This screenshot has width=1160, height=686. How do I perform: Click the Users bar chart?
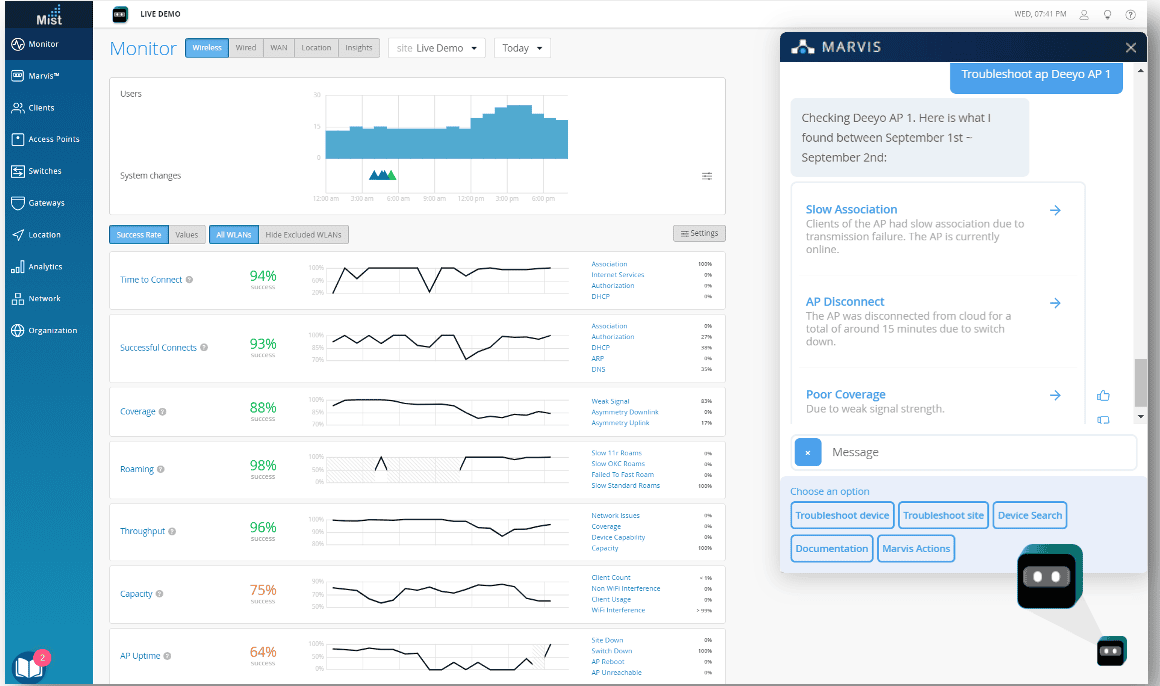coord(447,132)
